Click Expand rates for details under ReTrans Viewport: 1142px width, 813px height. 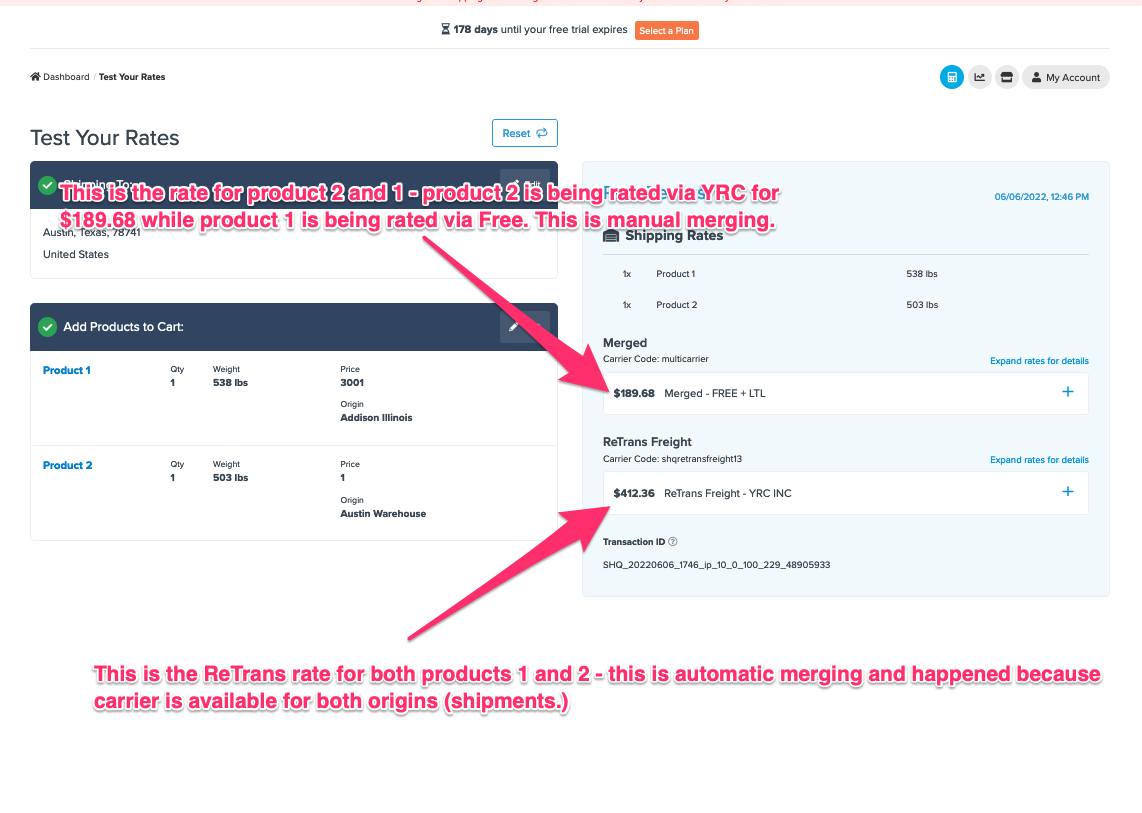point(1039,460)
